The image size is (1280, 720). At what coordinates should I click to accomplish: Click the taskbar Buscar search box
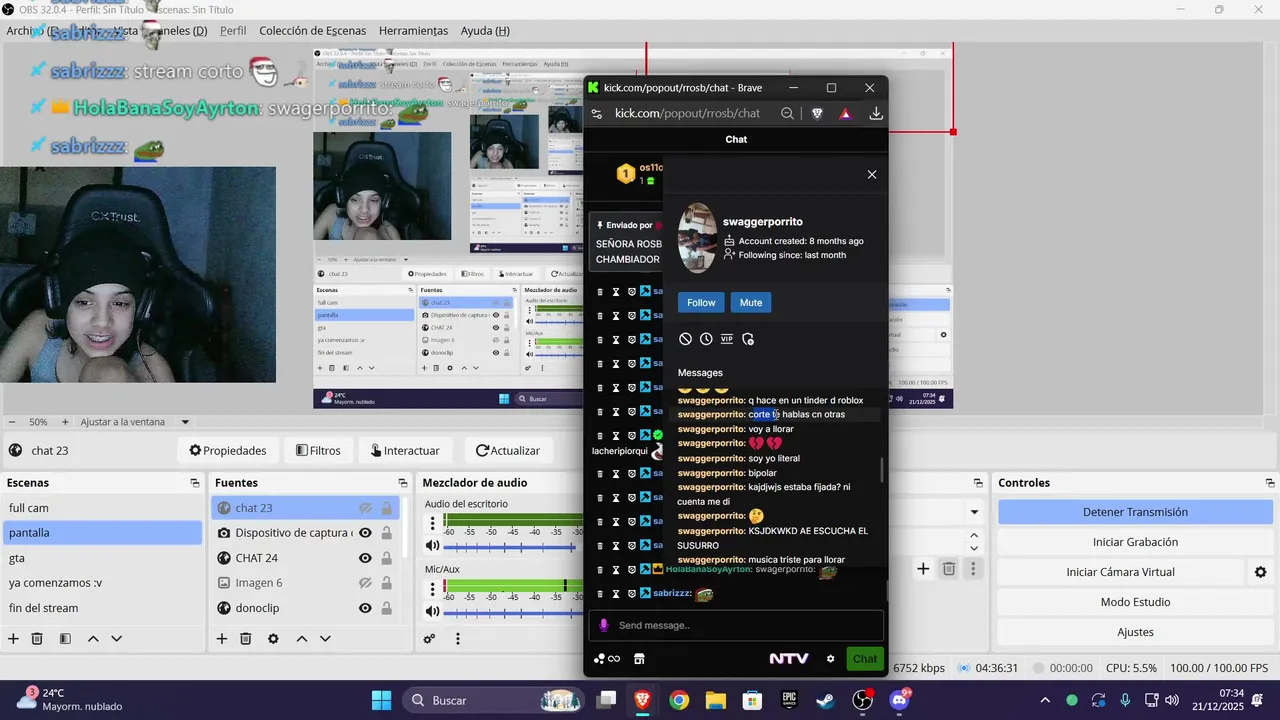493,700
